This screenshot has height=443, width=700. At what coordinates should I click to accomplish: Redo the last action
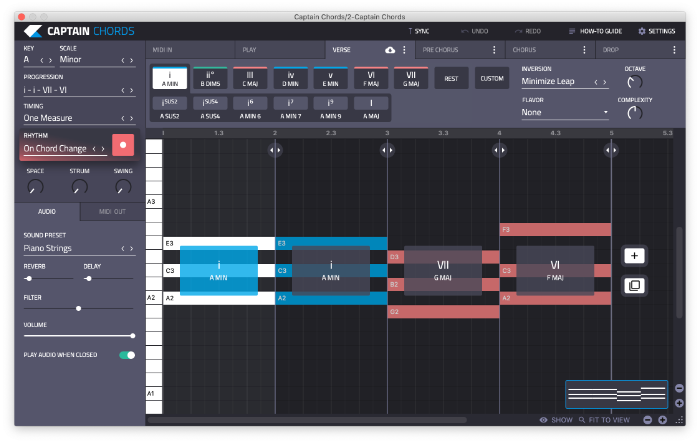[x=528, y=31]
